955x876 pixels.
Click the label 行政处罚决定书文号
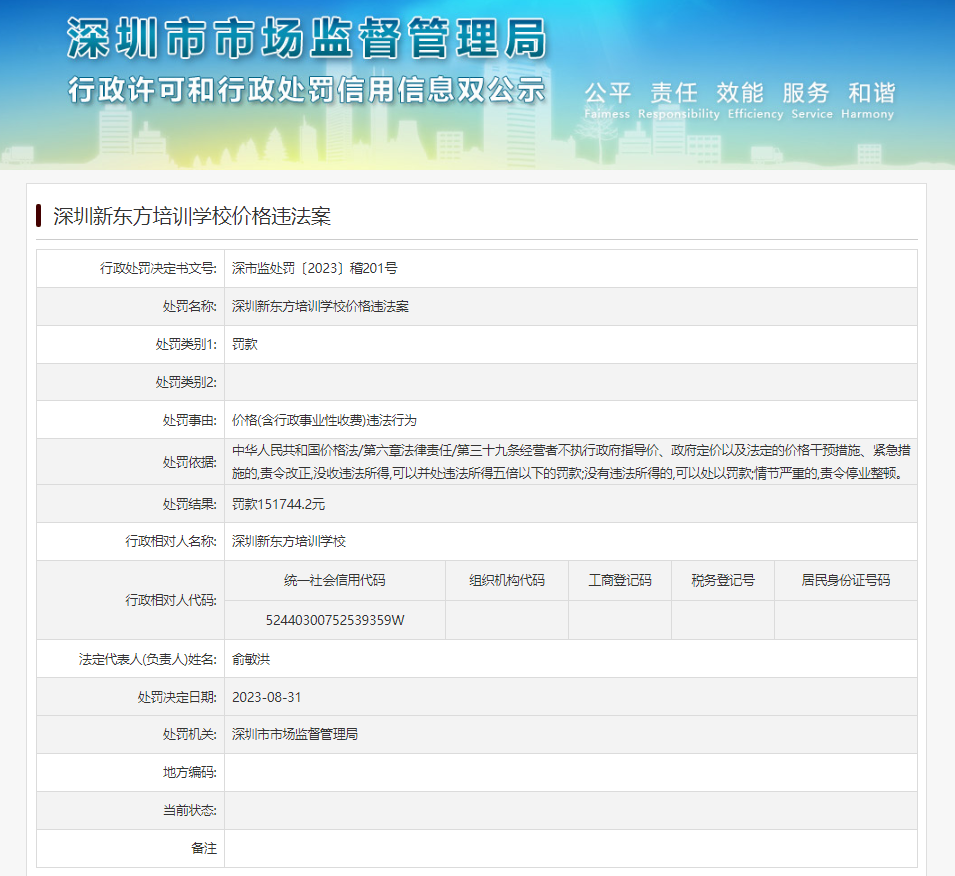pos(158,268)
